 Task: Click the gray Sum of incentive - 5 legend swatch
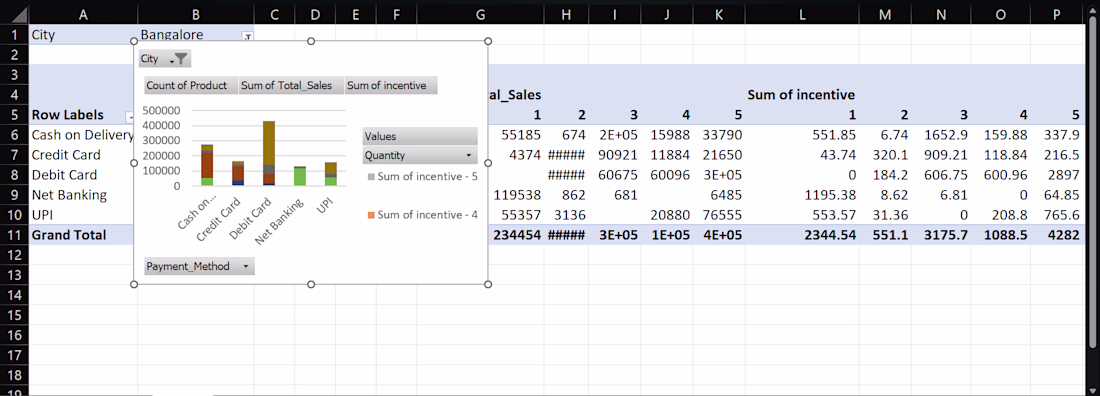[370, 177]
